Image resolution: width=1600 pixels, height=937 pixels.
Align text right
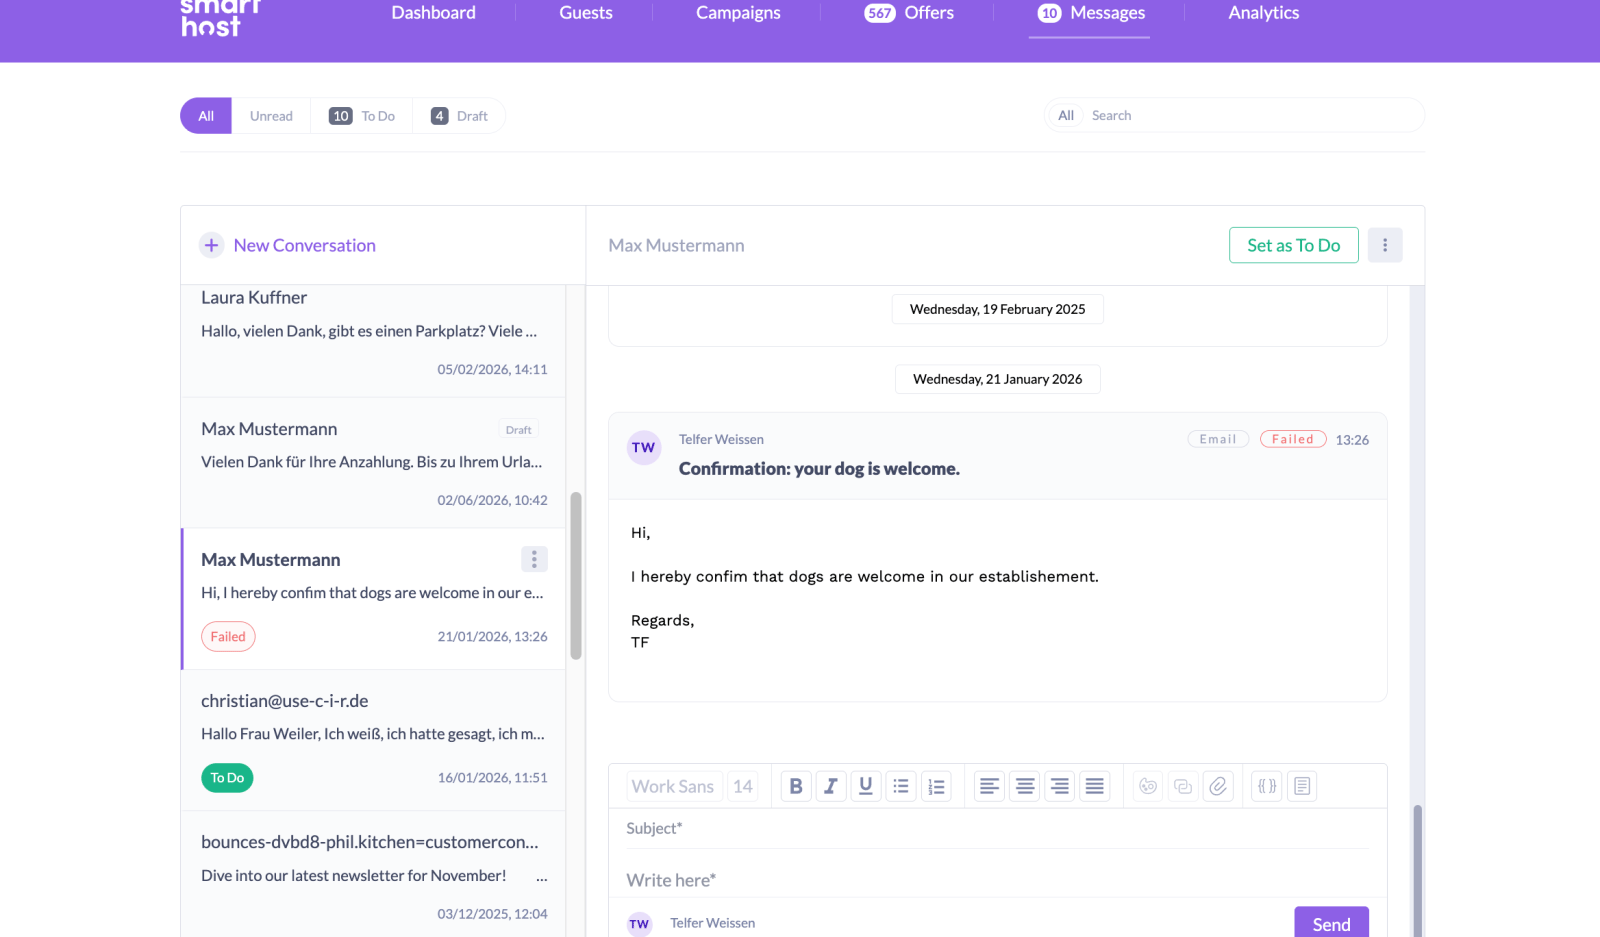[x=1060, y=786]
